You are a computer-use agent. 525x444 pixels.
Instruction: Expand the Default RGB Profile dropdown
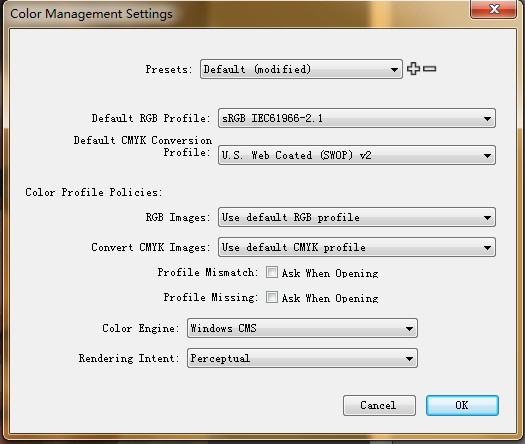[x=357, y=118]
